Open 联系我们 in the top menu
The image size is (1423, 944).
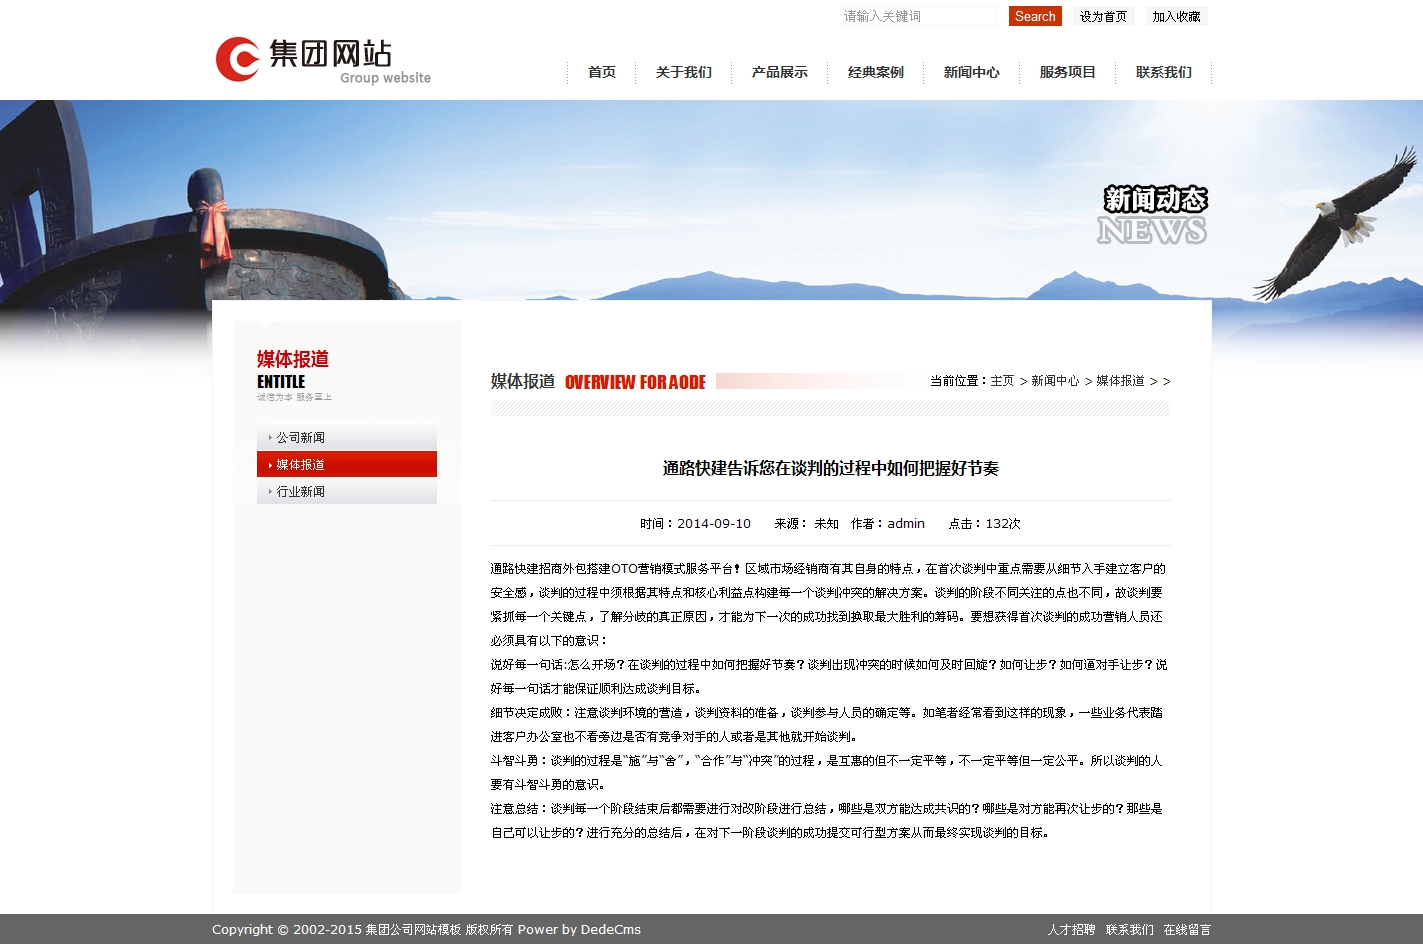pos(1164,72)
